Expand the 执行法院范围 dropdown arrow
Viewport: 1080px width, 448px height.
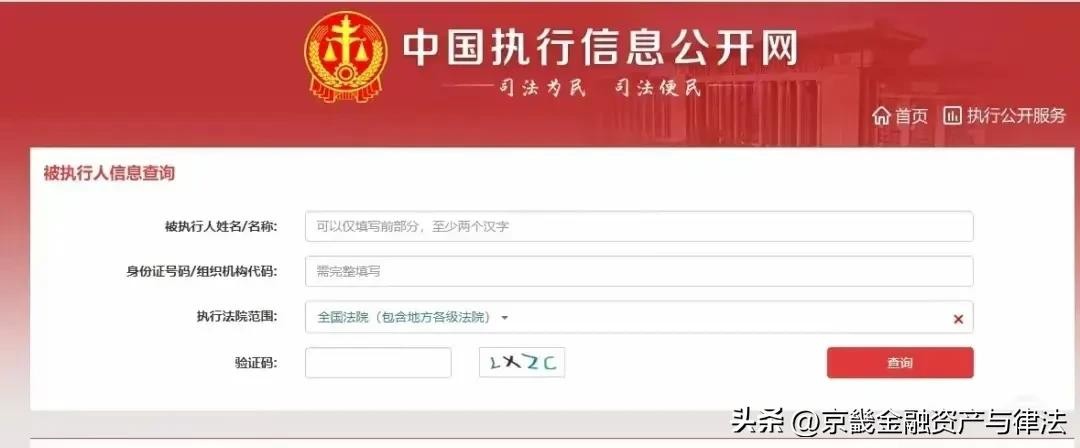[504, 318]
